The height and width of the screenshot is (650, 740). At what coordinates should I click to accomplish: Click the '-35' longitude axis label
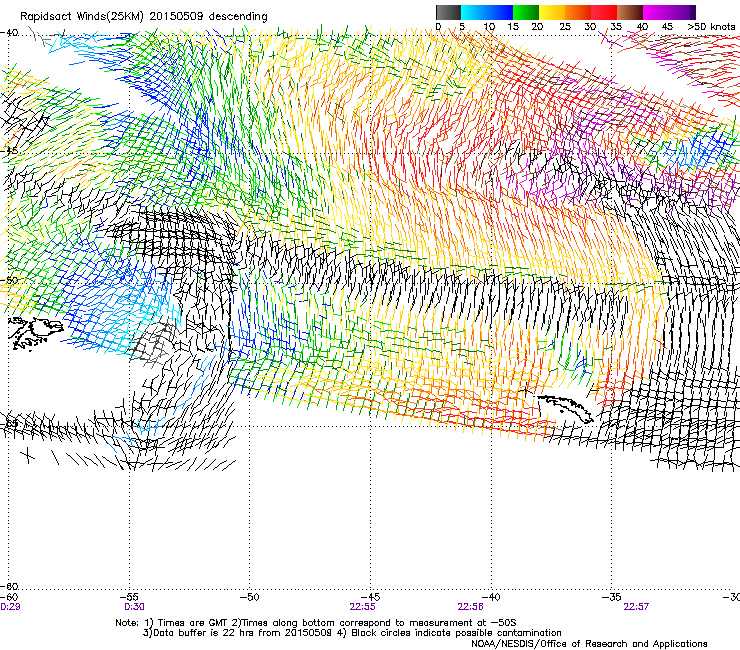click(612, 597)
